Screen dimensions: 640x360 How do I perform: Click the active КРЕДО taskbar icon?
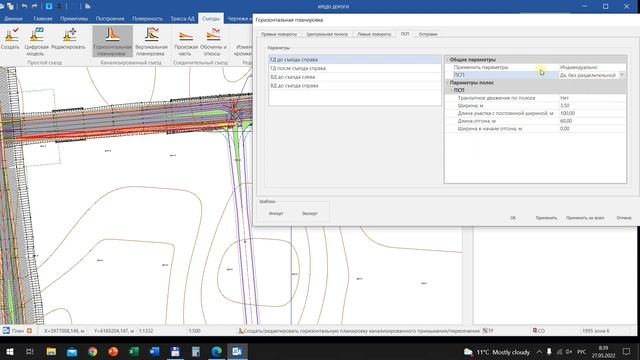point(237,351)
